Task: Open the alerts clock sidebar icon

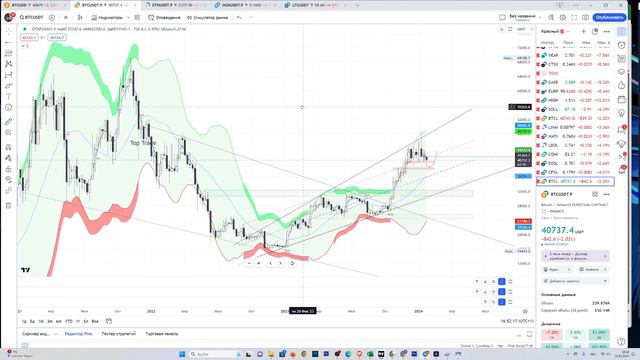Action: 622,45
